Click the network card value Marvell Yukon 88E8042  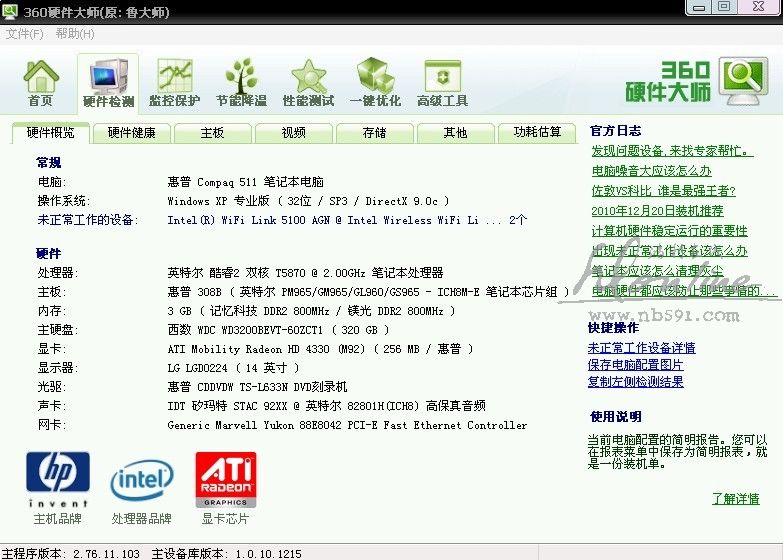[x=347, y=425]
